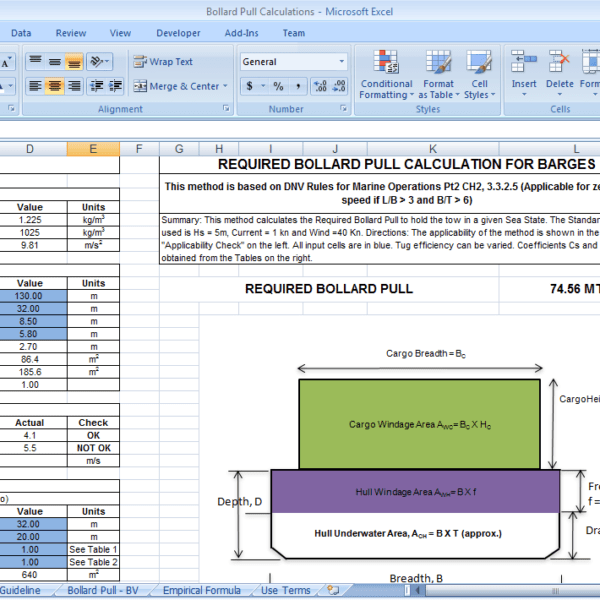The image size is (600, 600).
Task: Select the green Cargo Windage Area shape
Action: [x=419, y=424]
